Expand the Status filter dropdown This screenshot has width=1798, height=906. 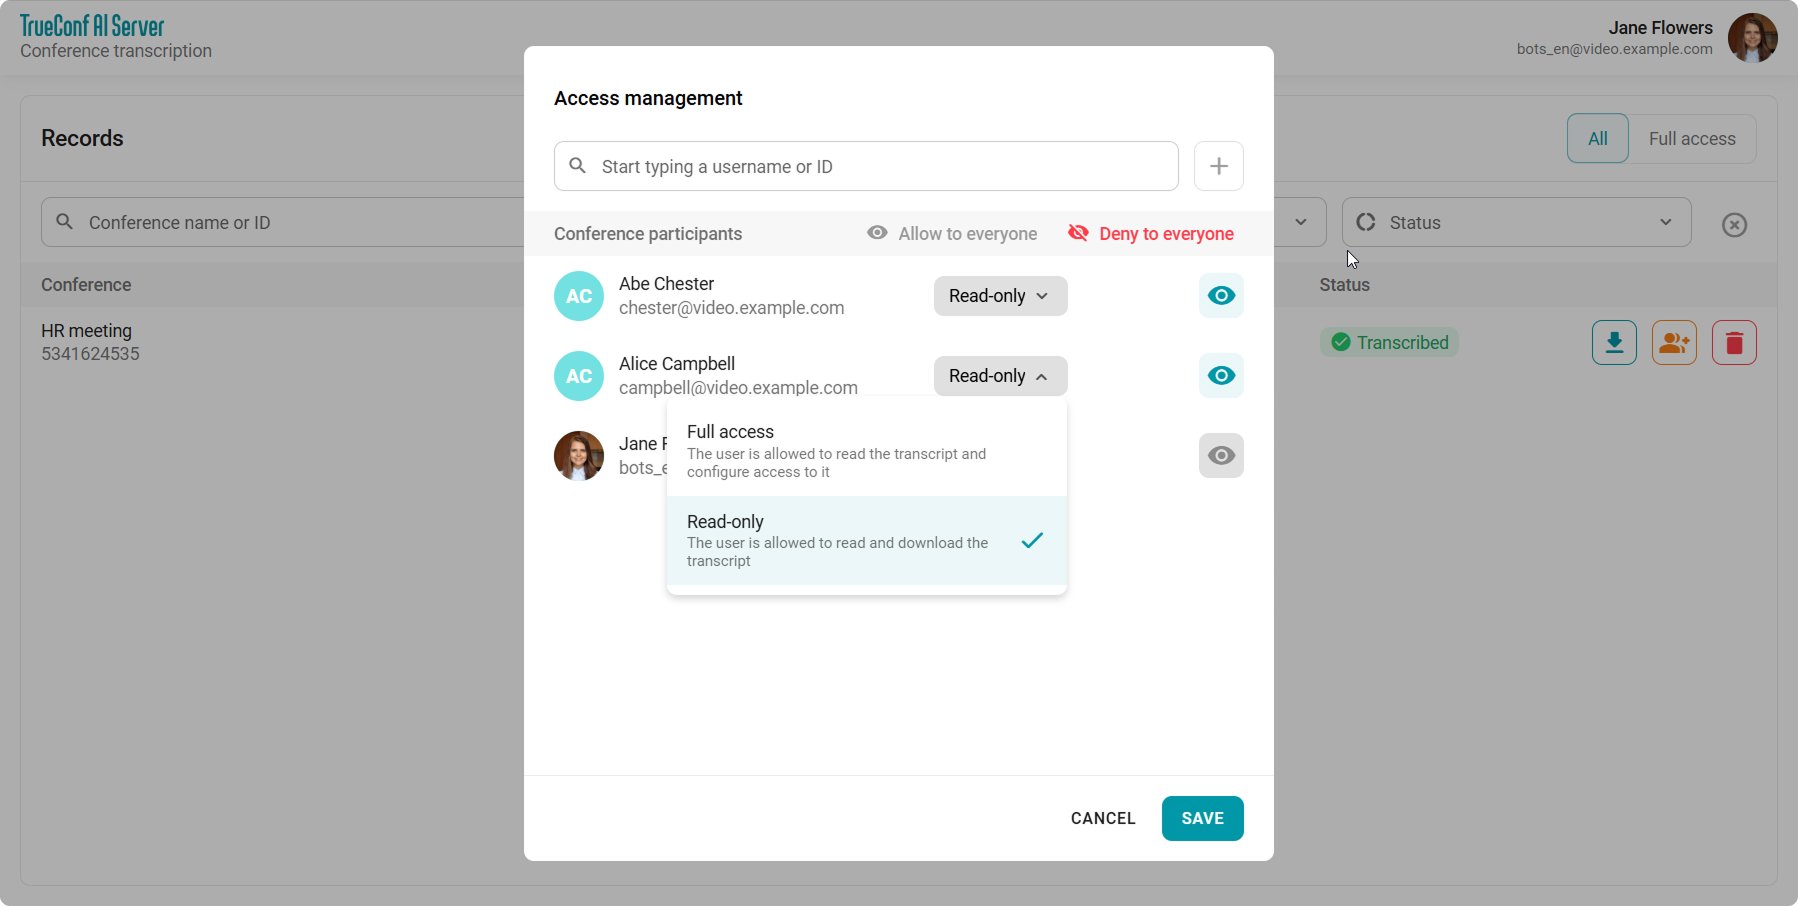[x=1516, y=223]
